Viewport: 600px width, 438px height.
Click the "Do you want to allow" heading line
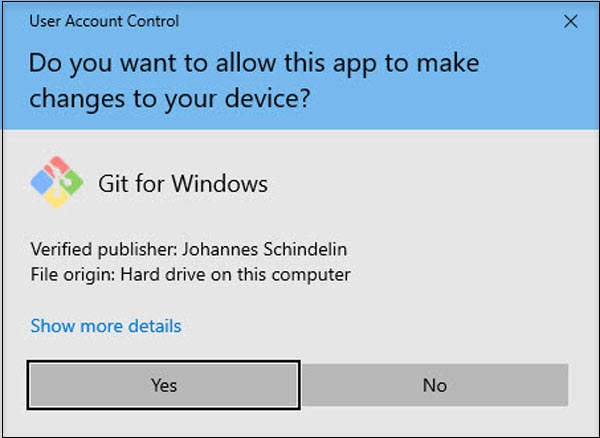(254, 64)
